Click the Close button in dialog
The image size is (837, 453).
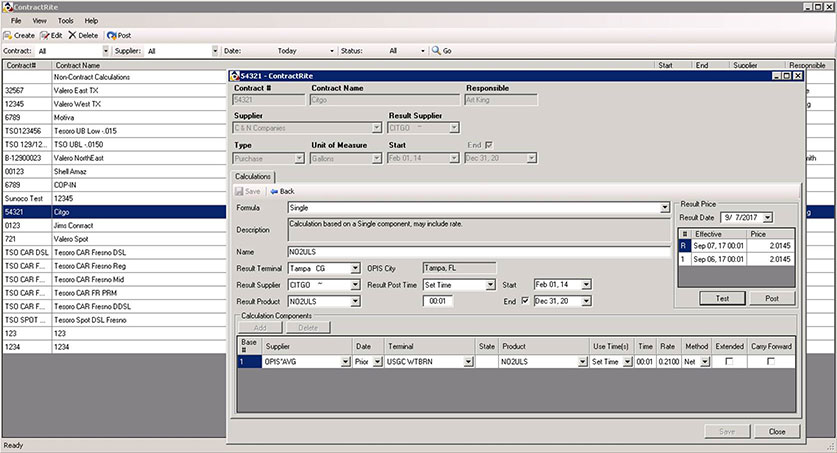tap(777, 431)
